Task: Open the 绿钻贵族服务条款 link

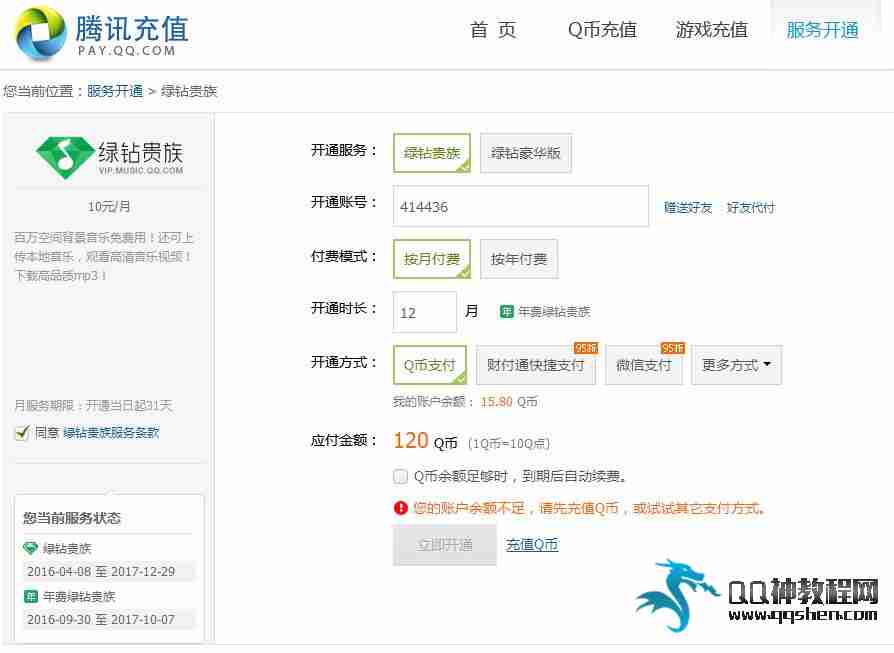Action: coord(111,433)
